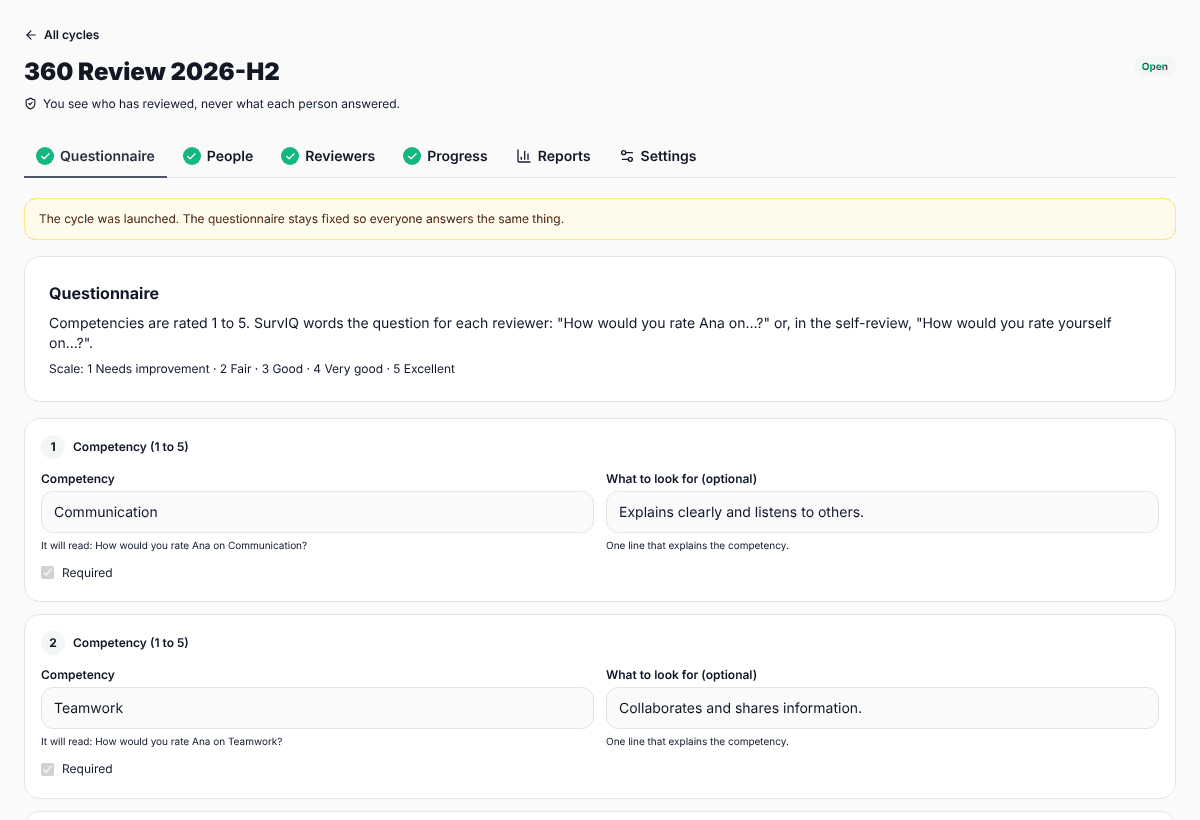
Task: Open the Progress tab
Action: tap(445, 156)
